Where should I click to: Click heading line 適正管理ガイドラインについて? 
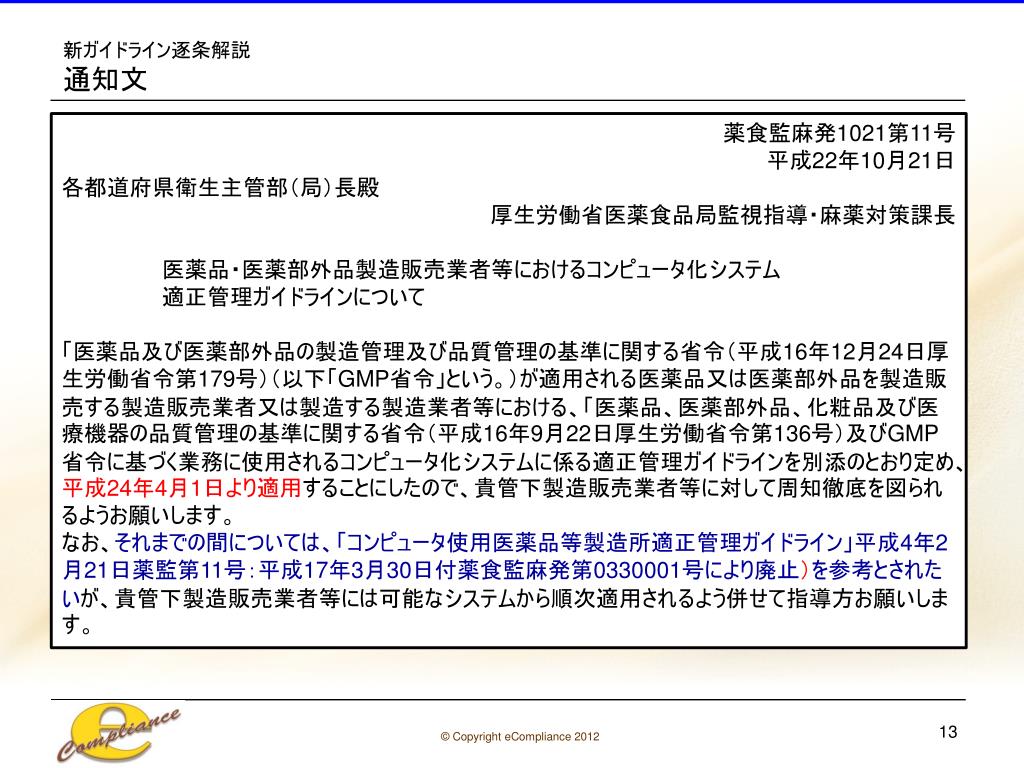(294, 297)
